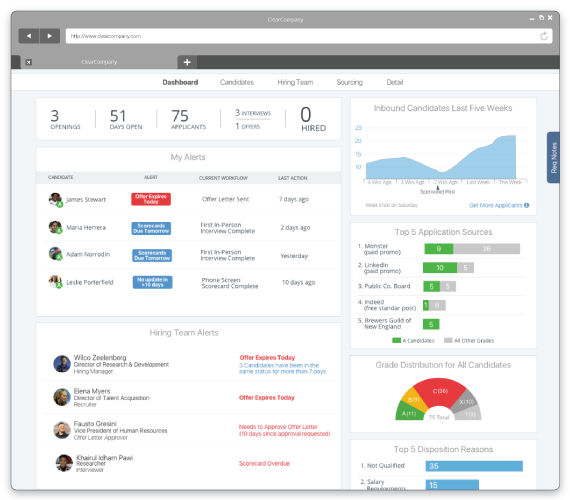Click the browser back arrow button

point(29,36)
